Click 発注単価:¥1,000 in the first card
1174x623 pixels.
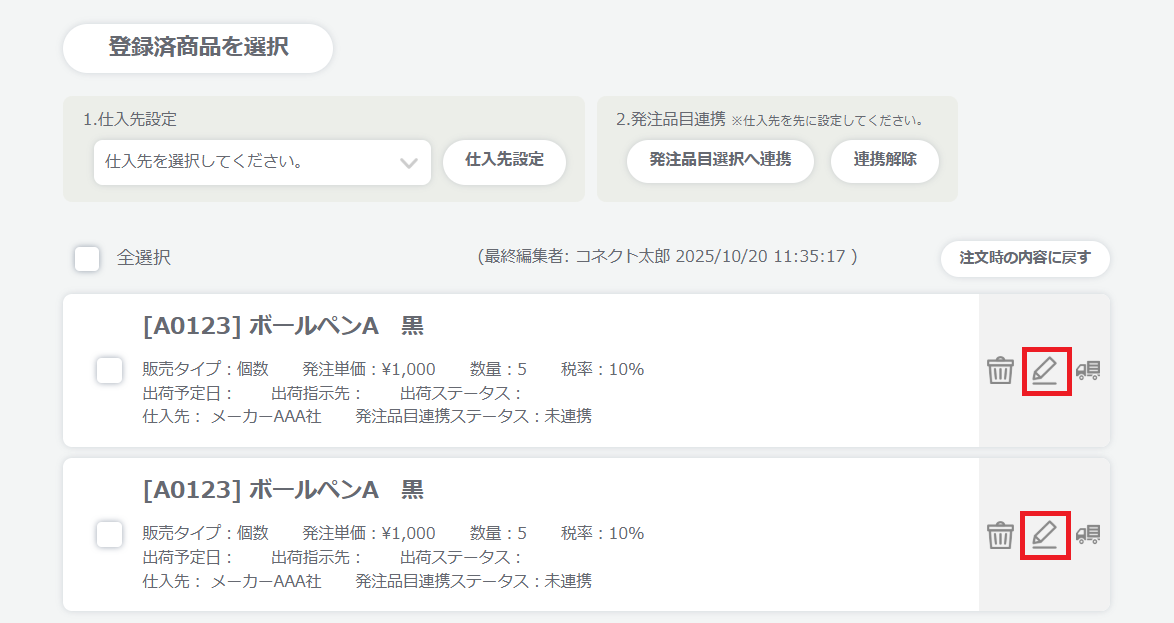click(x=369, y=369)
